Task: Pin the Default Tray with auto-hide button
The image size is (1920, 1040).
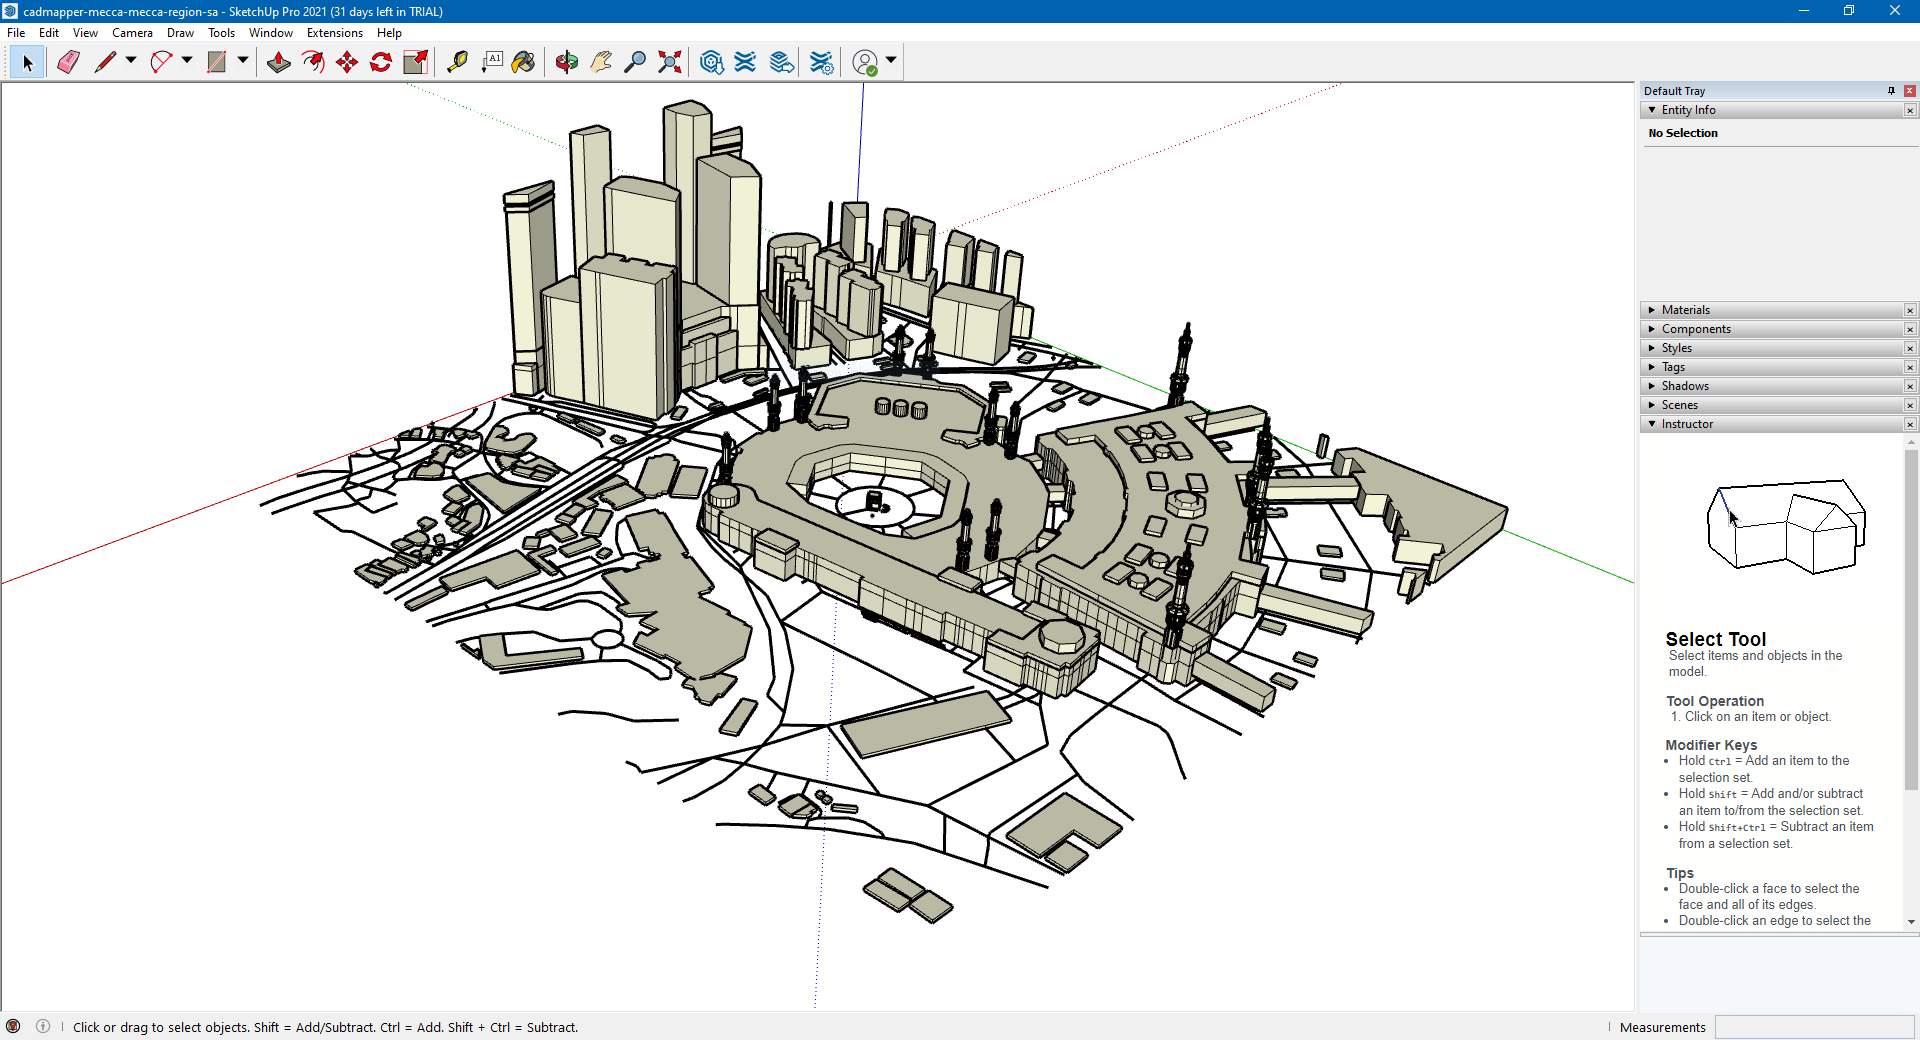Action: click(x=1891, y=91)
